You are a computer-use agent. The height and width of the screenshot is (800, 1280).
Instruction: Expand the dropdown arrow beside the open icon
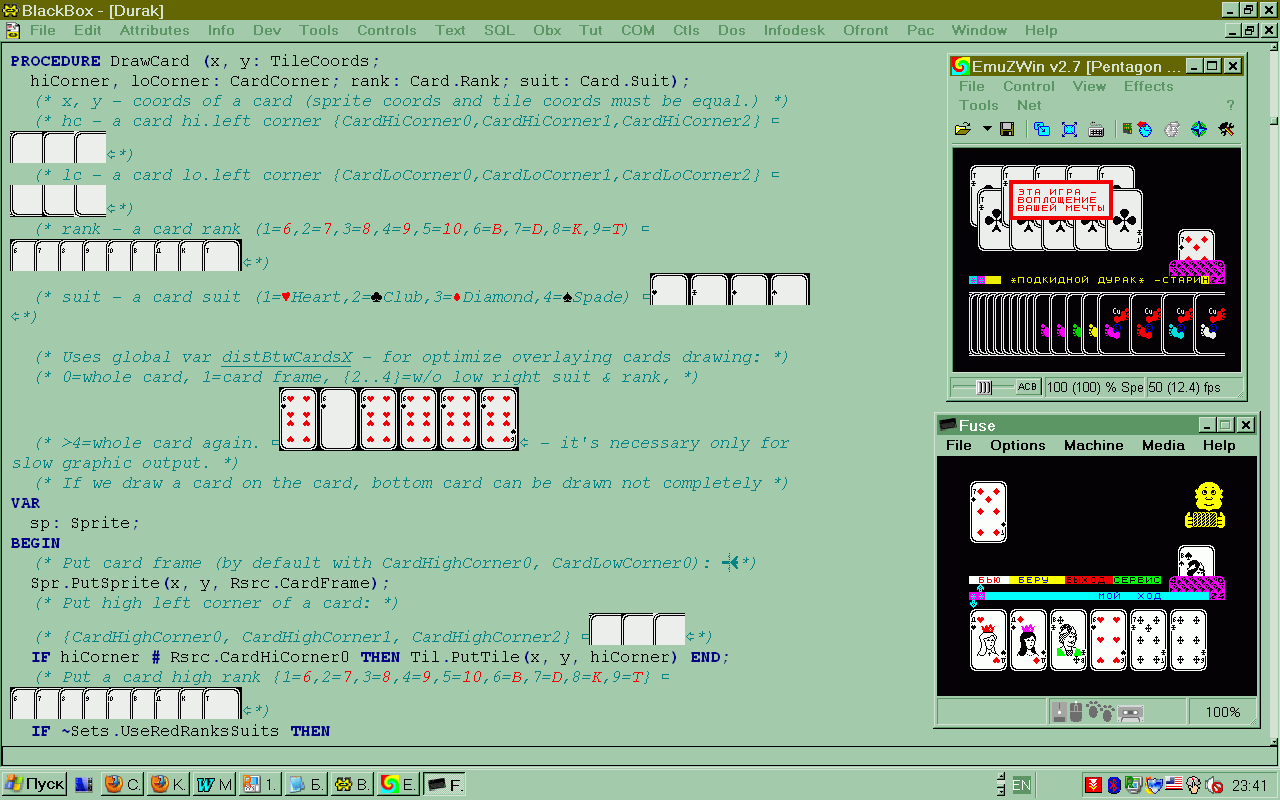click(x=987, y=129)
